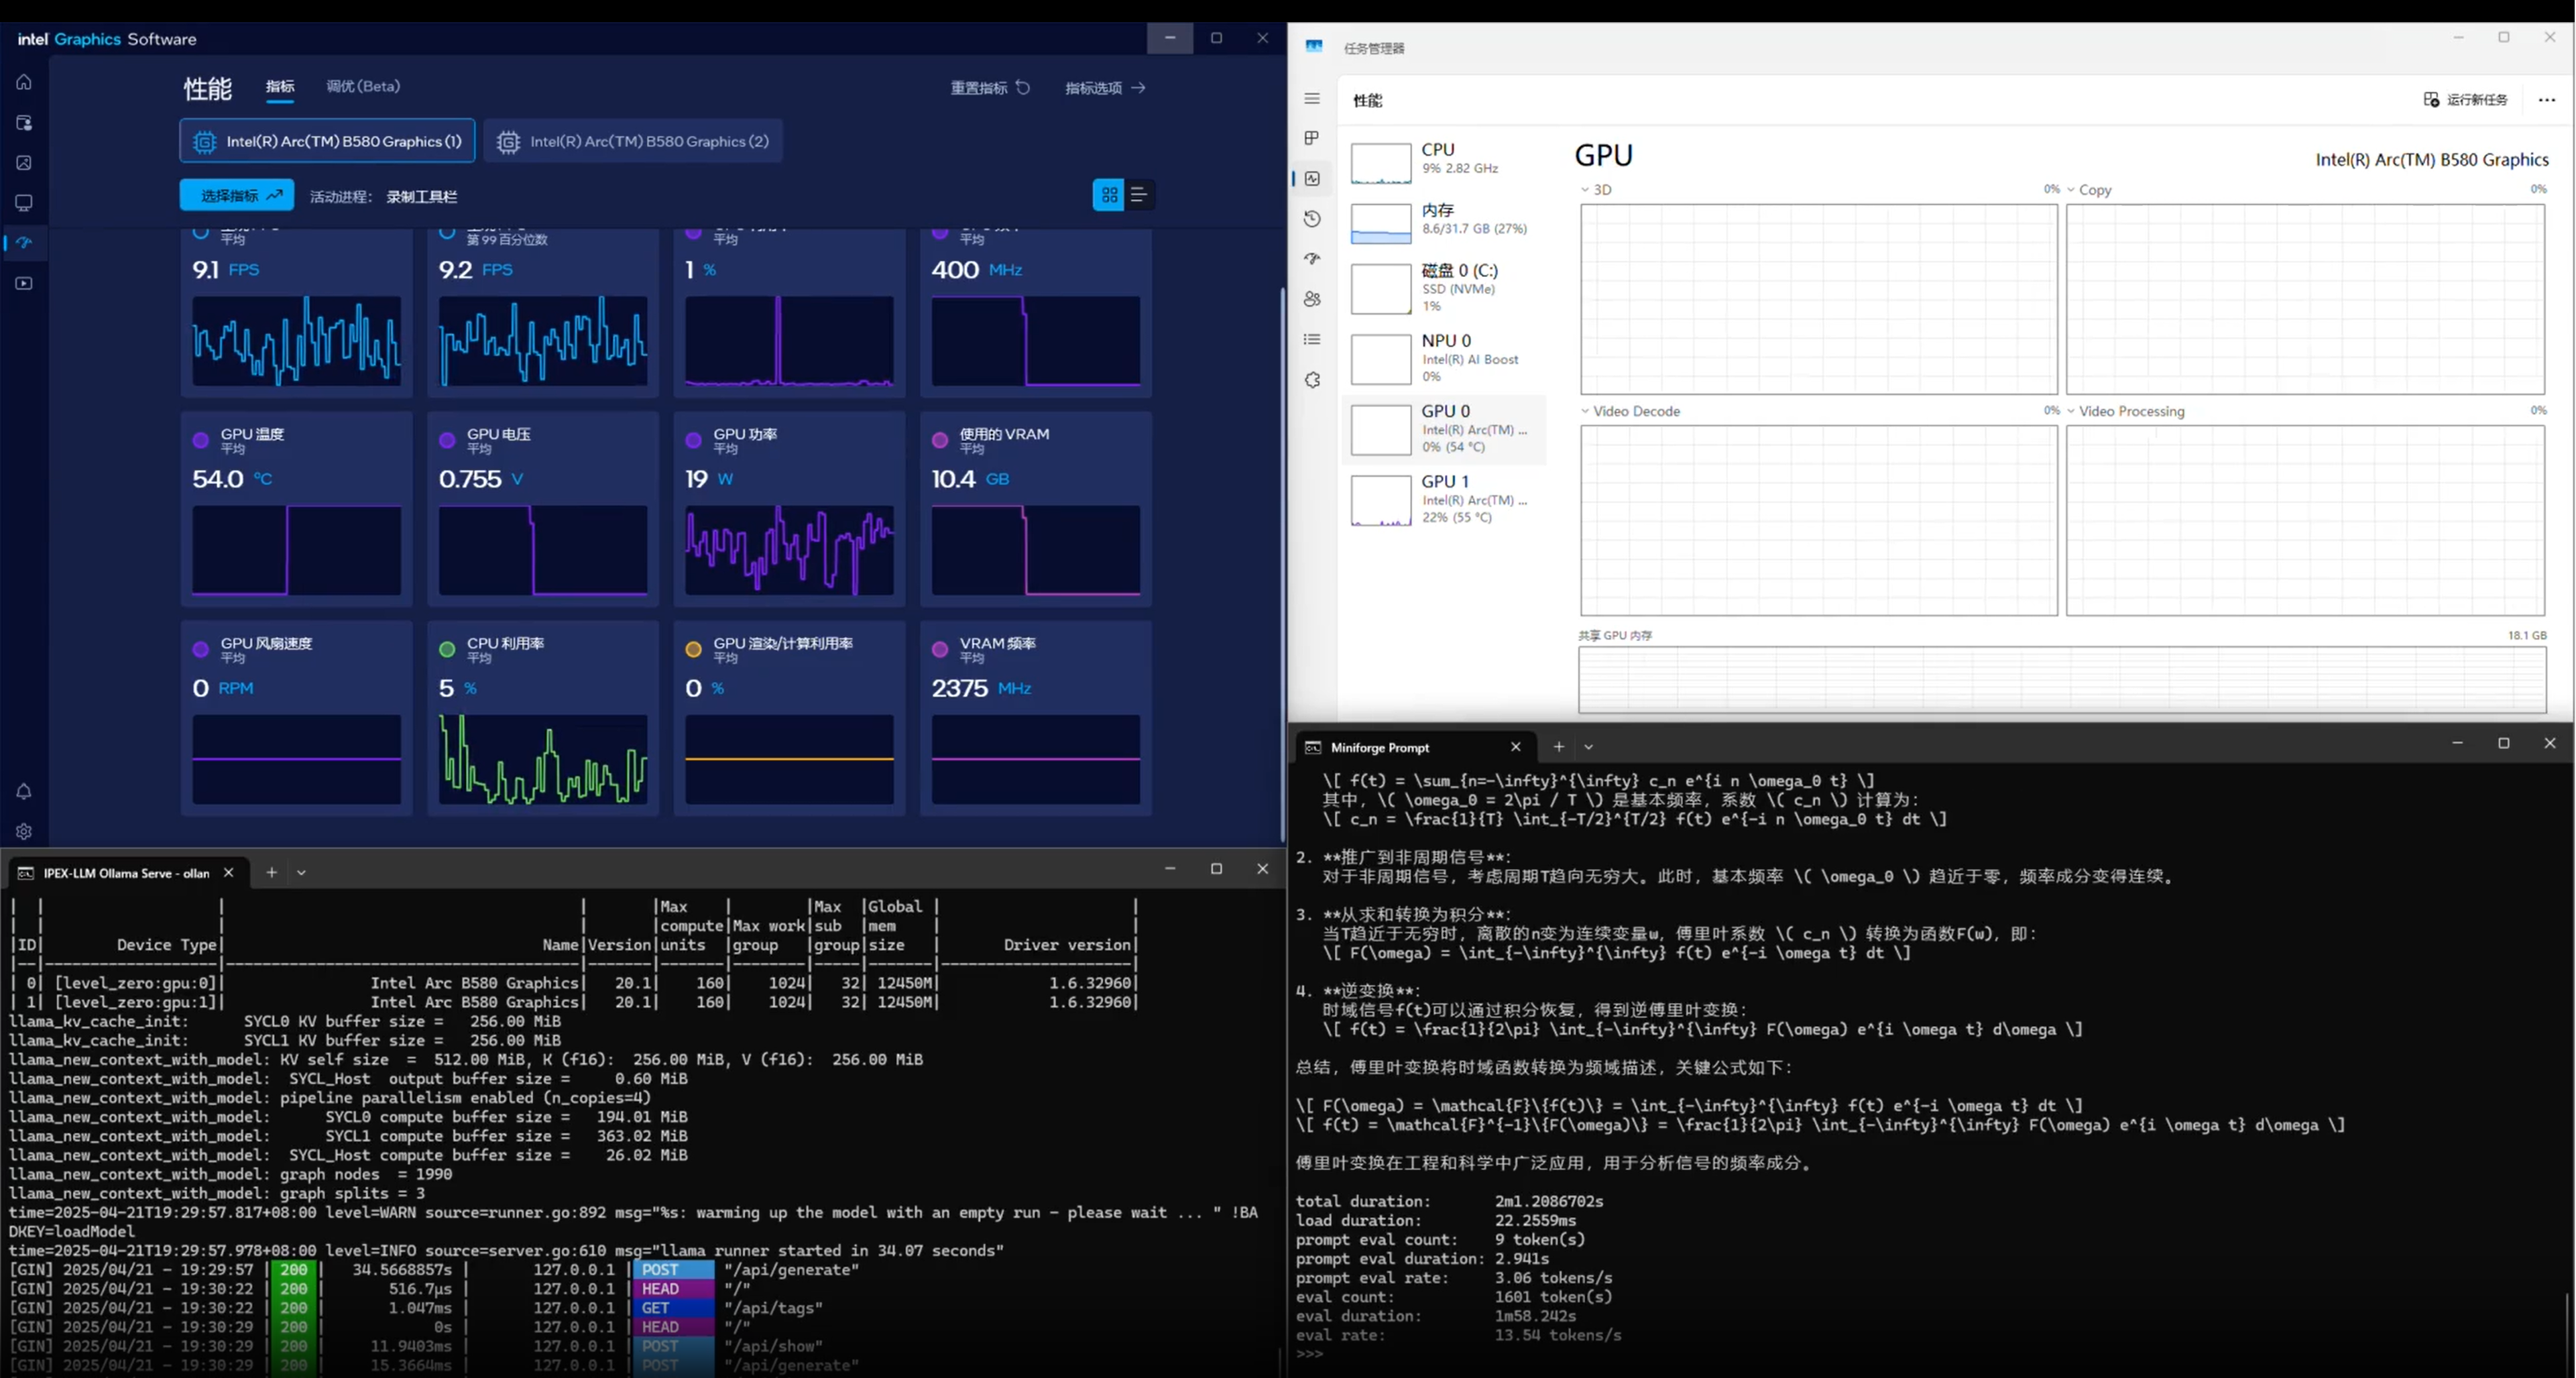Click the GPU 风扇速度 color dot

pyautogui.click(x=201, y=650)
